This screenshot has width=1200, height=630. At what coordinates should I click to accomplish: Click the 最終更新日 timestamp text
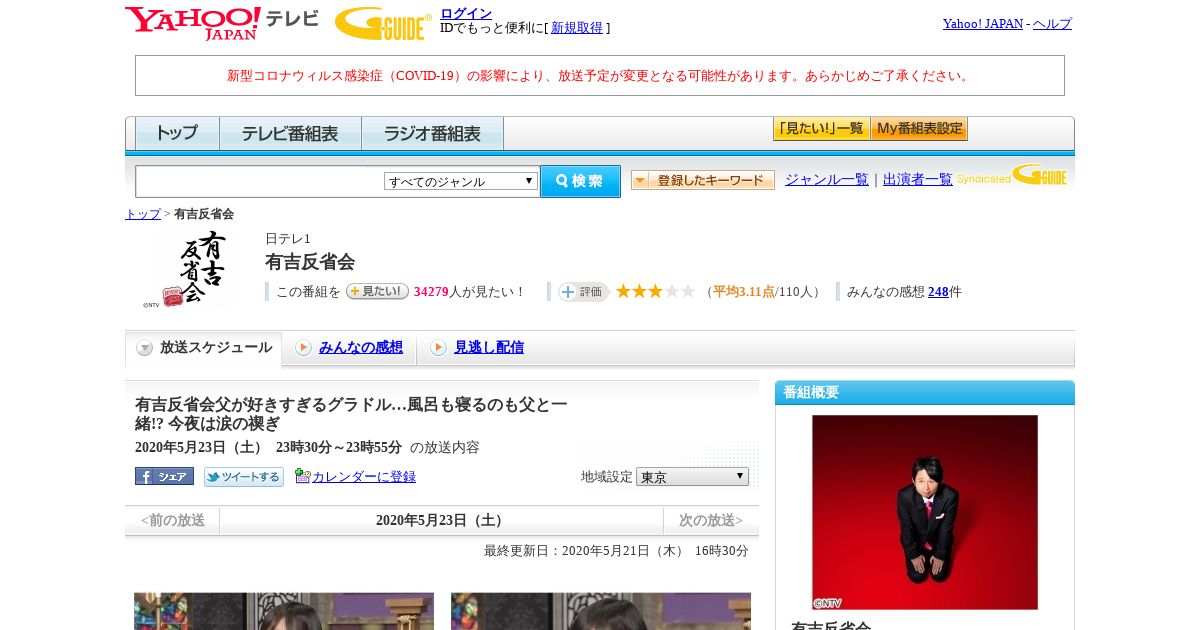tap(616, 551)
